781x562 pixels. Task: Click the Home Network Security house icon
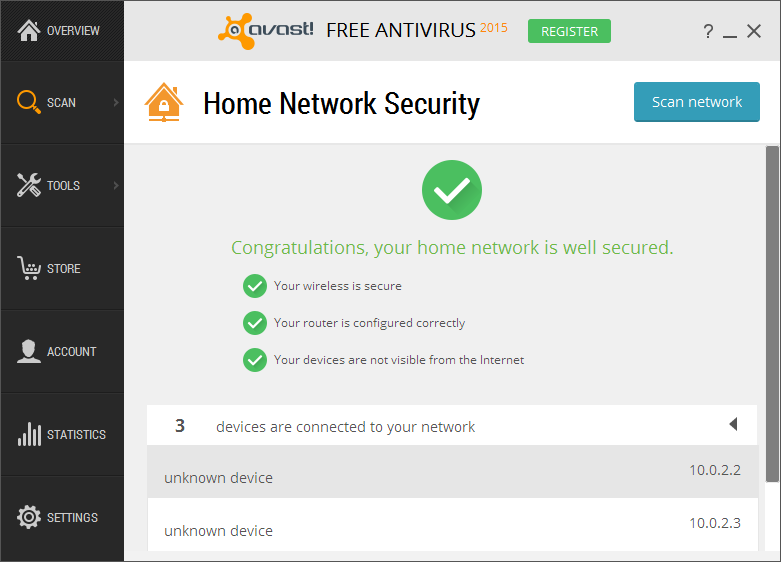click(x=163, y=102)
